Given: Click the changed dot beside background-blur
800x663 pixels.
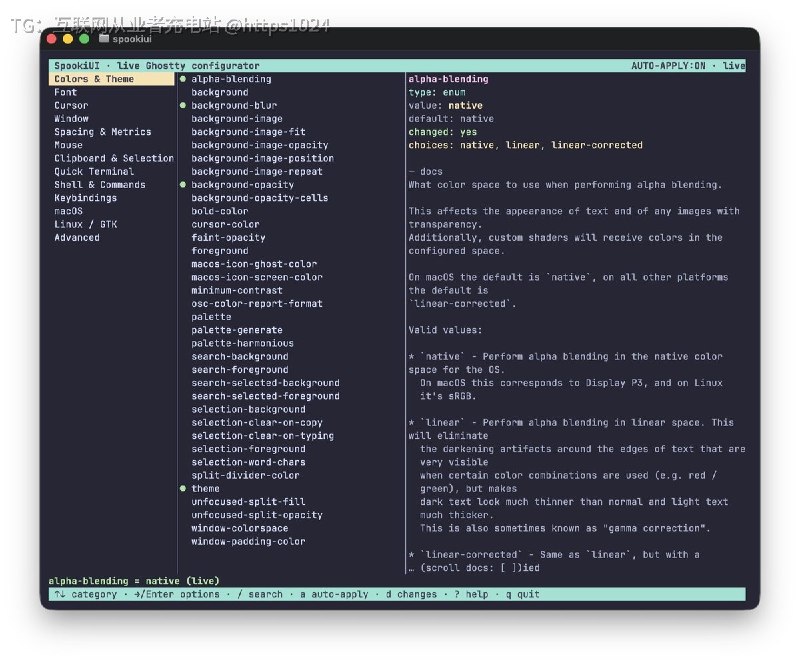Looking at the screenshot, I should point(183,106).
